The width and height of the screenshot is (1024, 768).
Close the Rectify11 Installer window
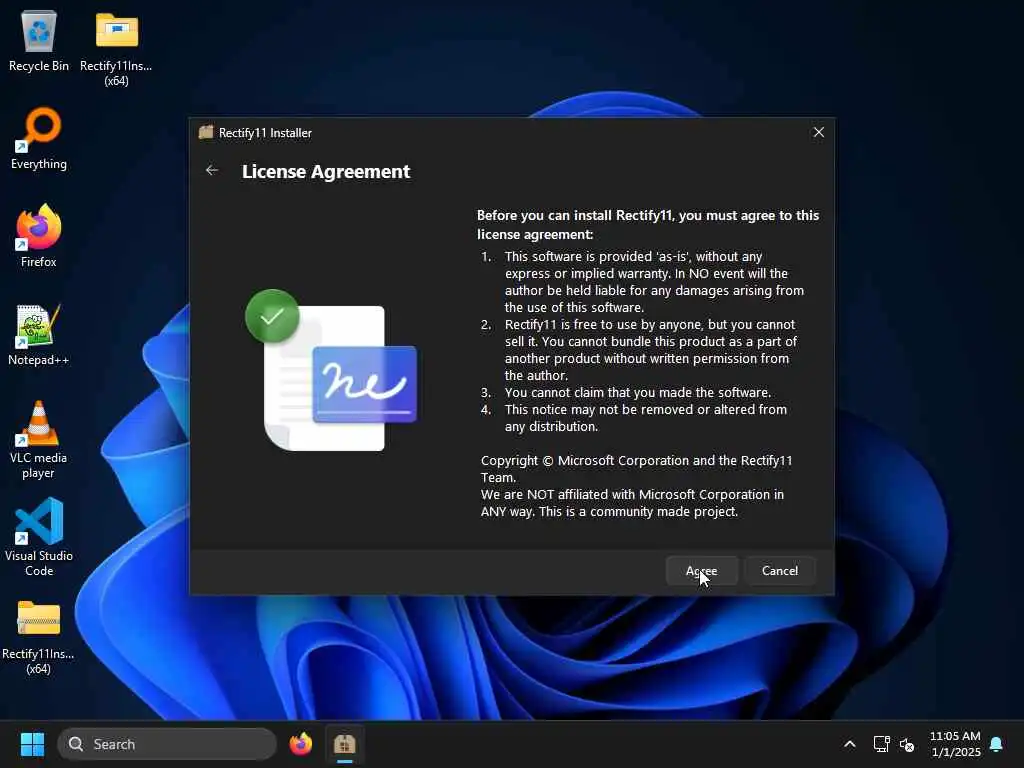click(x=818, y=133)
